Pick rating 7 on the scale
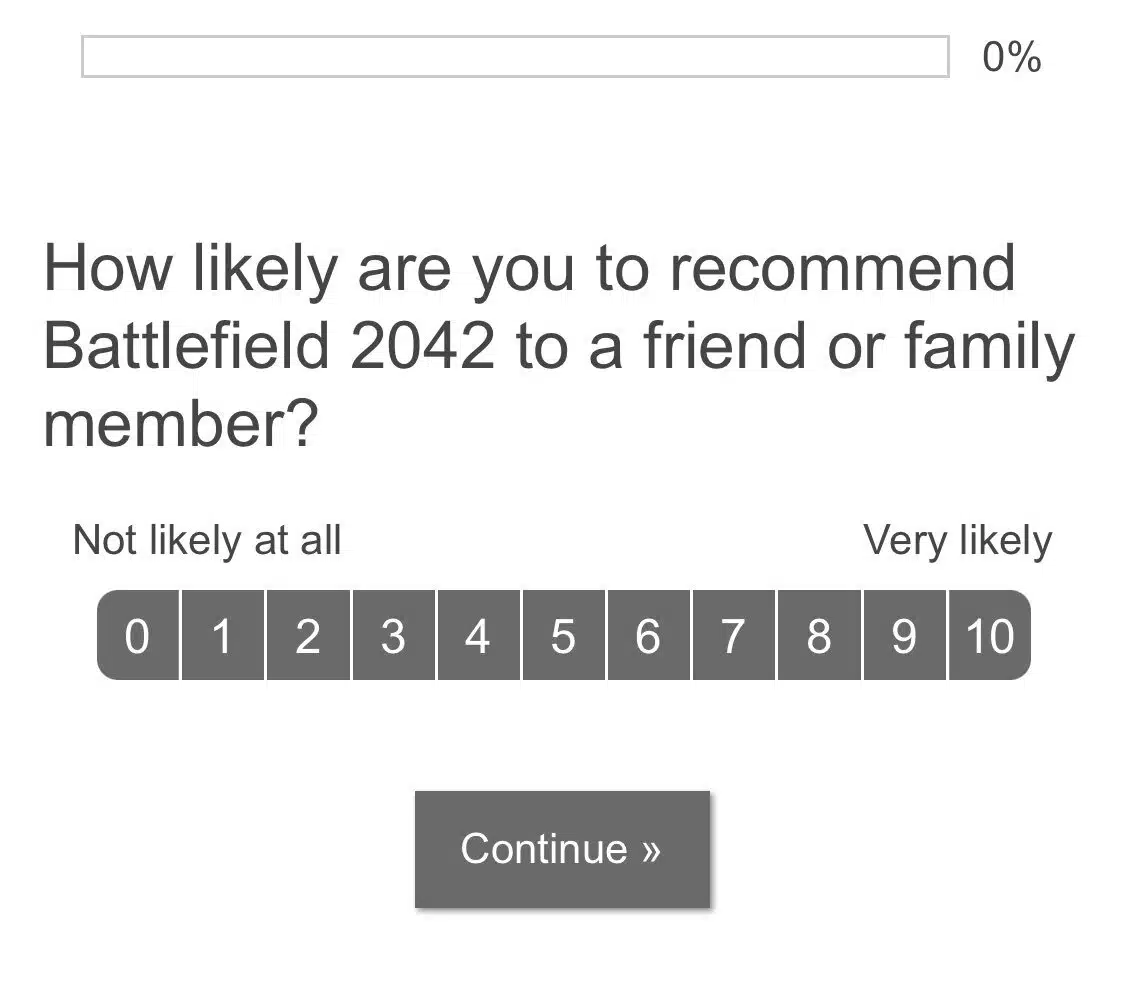Viewport: 1125px width, 995px height. pyautogui.click(x=733, y=636)
